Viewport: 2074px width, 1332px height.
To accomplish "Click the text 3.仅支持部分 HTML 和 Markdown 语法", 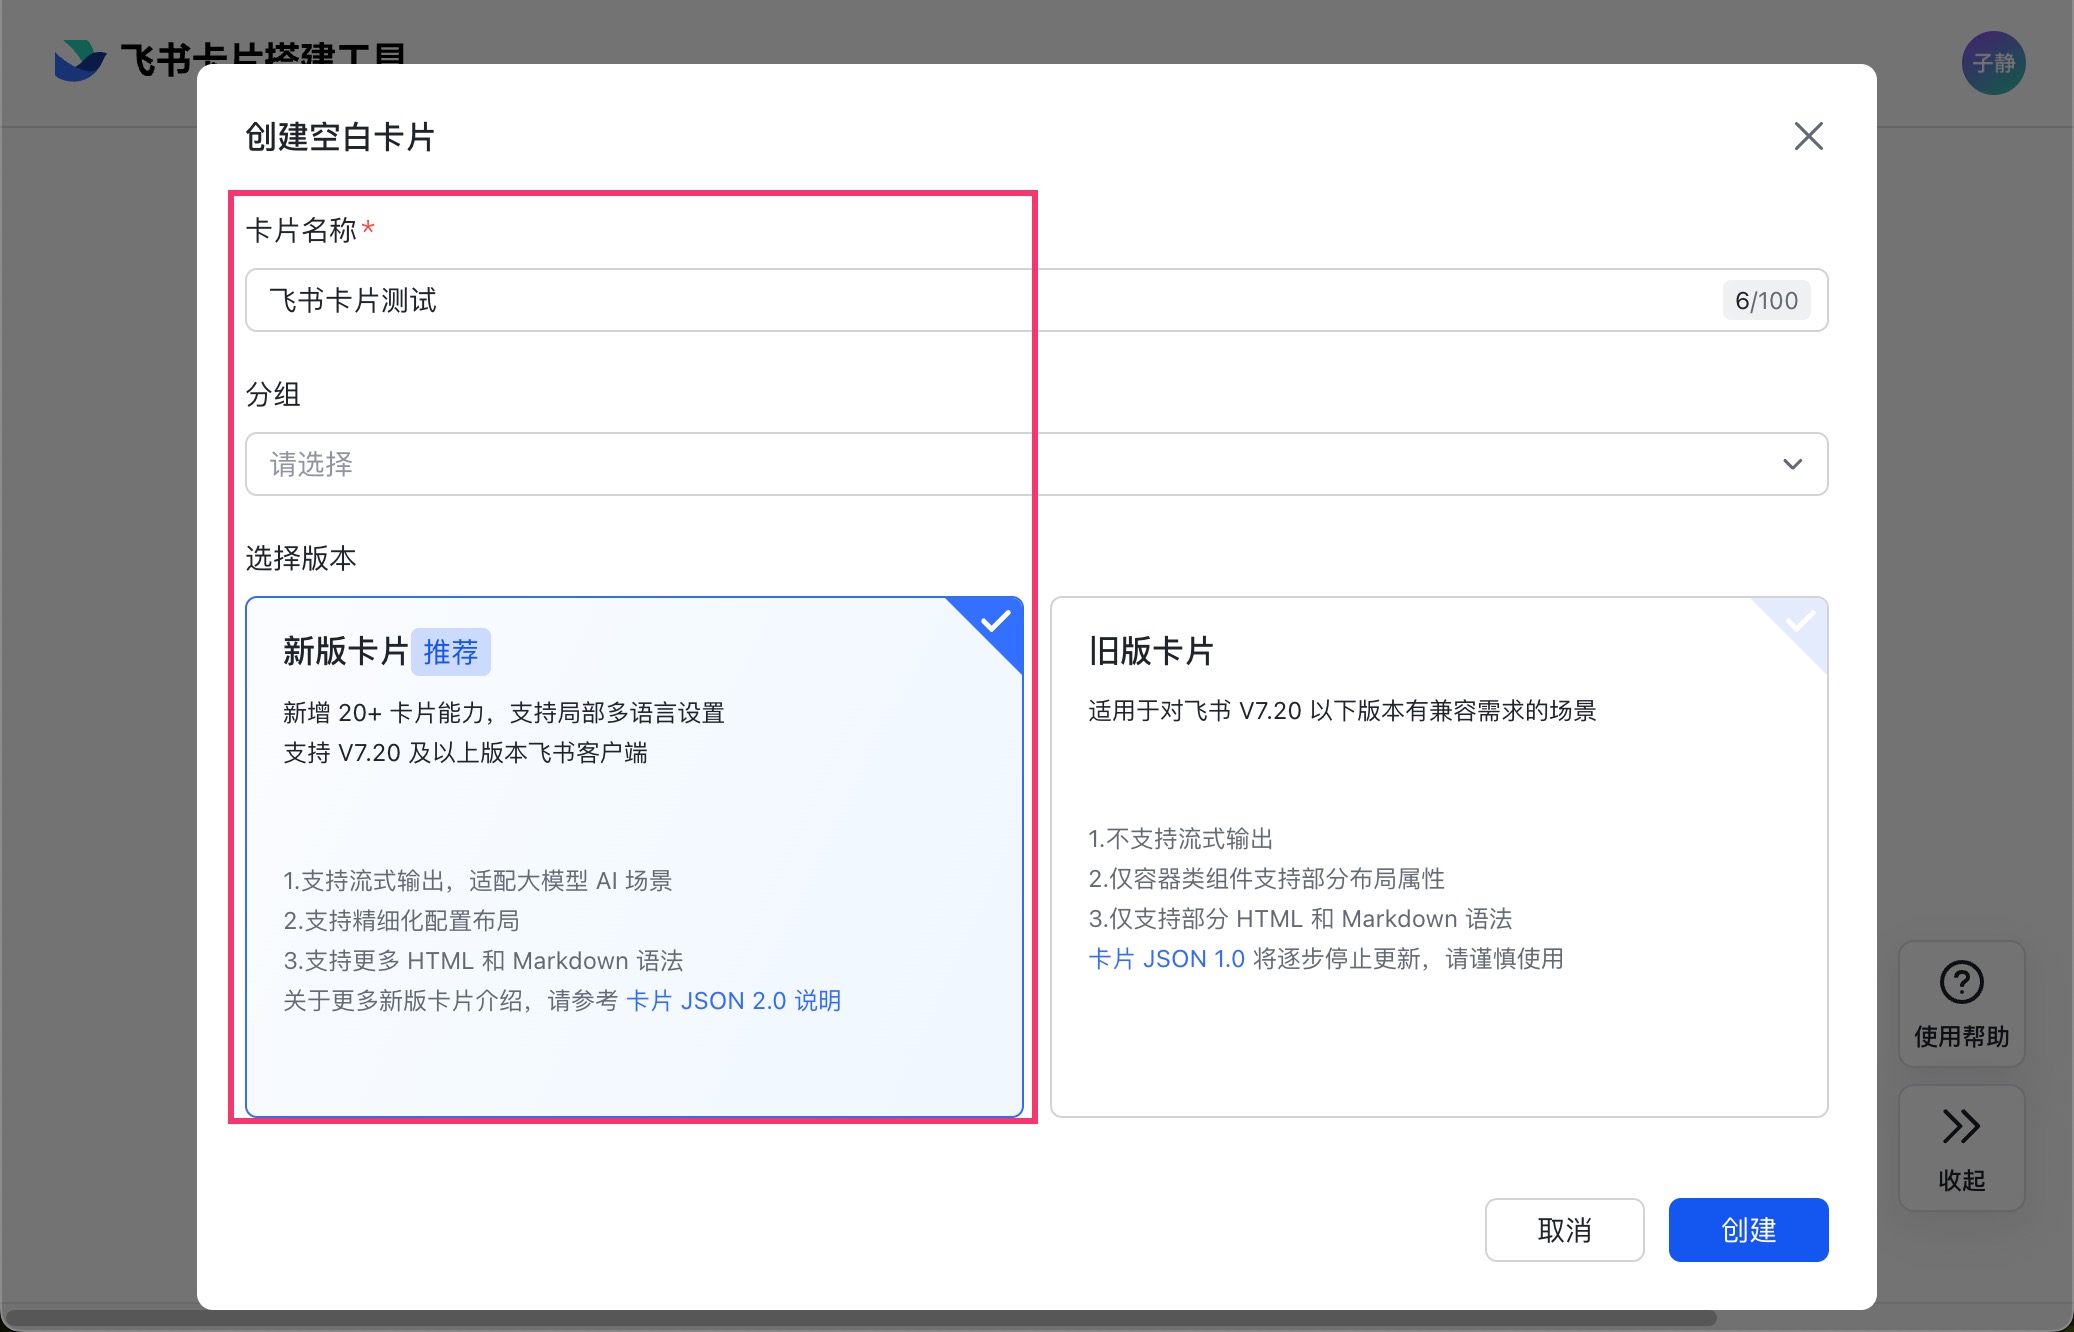I will pos(1300,919).
